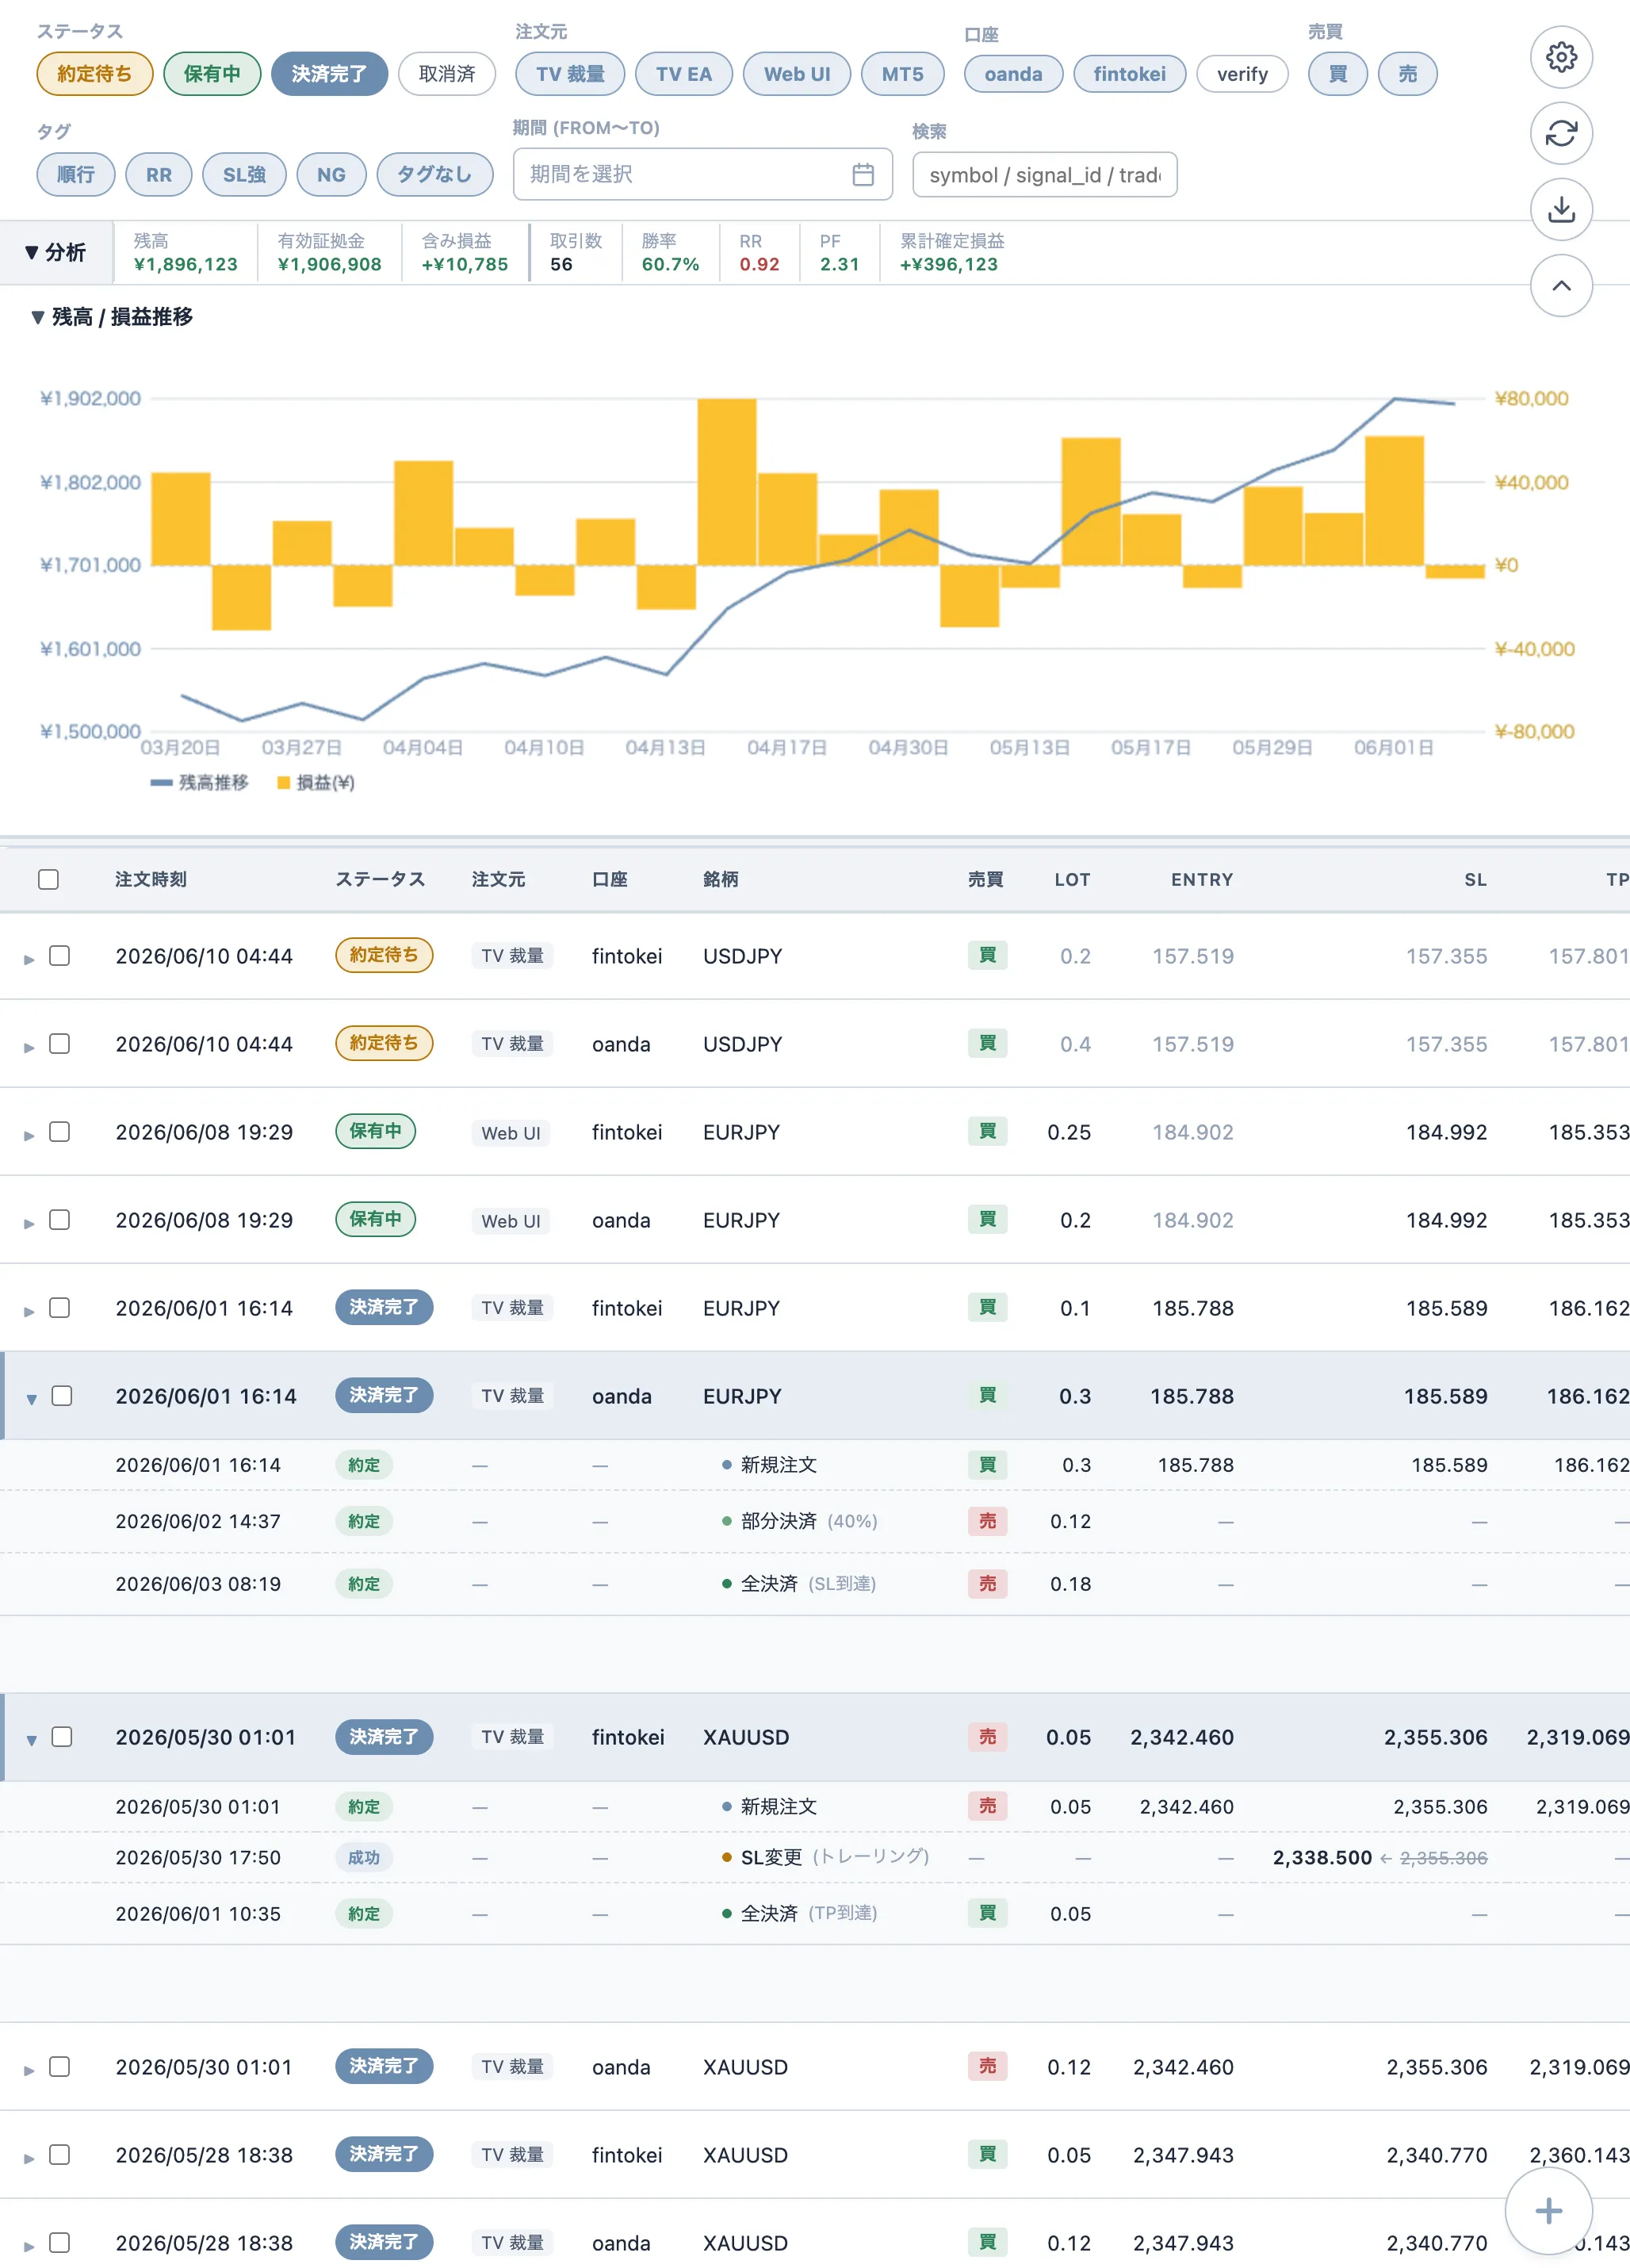Toggle the 約定待ち status filter

click(95, 74)
